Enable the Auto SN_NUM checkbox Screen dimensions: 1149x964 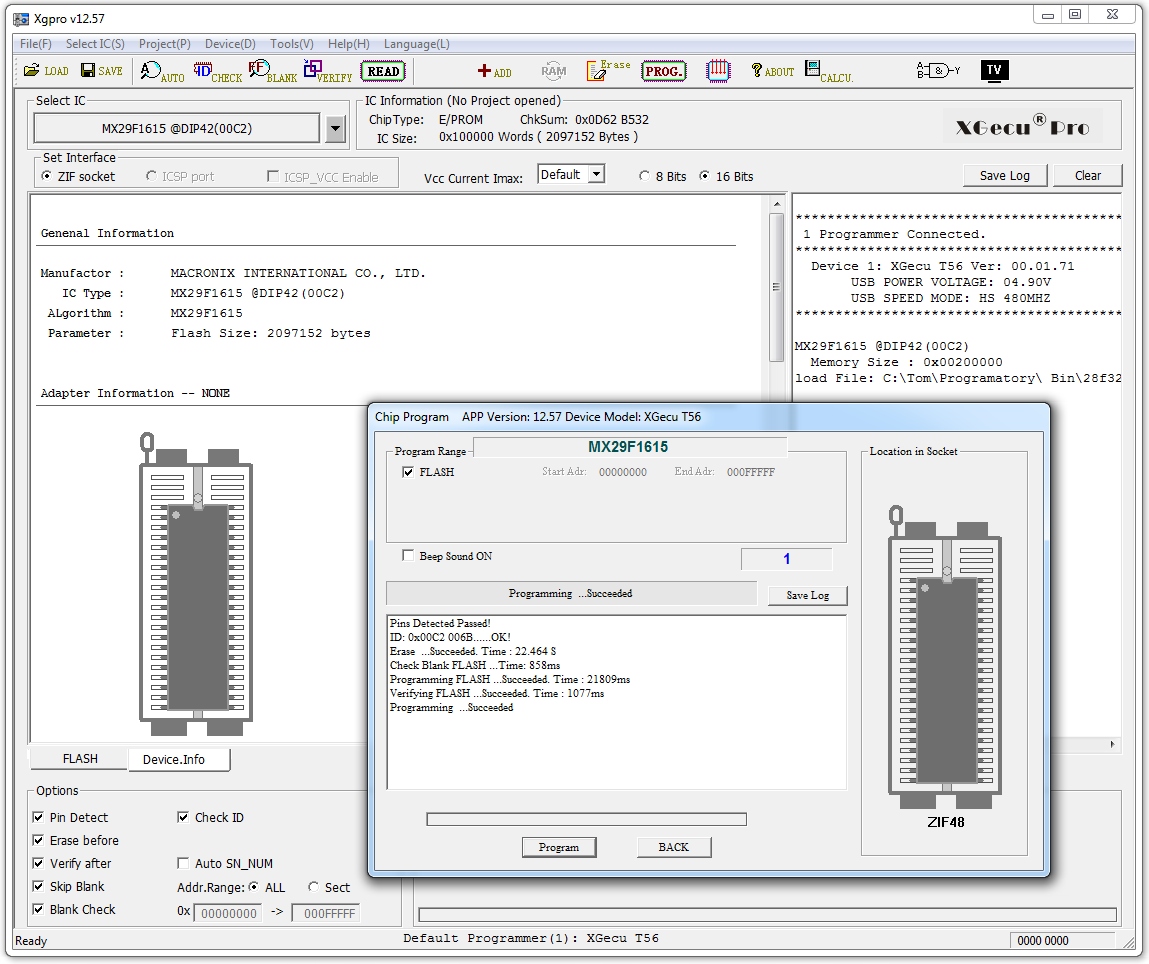coord(183,863)
